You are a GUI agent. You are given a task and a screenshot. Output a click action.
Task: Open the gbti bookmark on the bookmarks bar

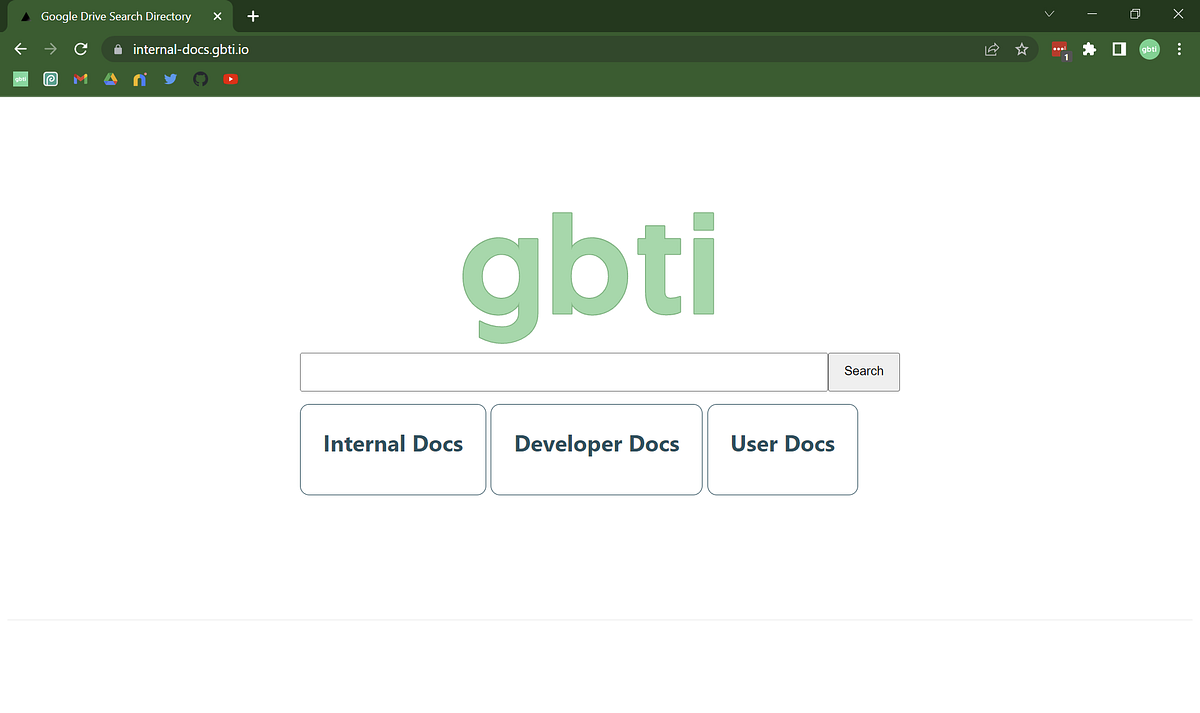20,78
